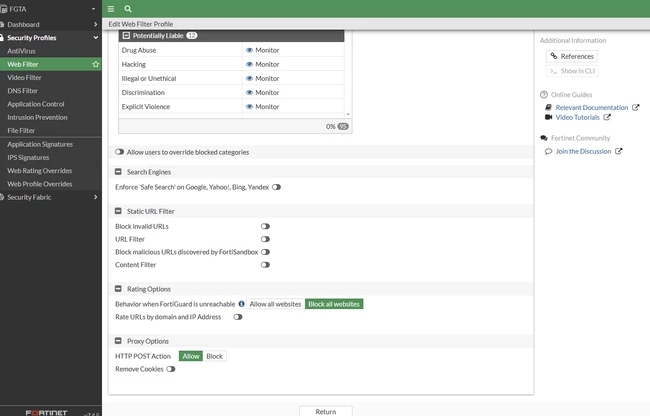Click the Online Guides question mark icon
The image size is (650, 416).
[544, 94]
